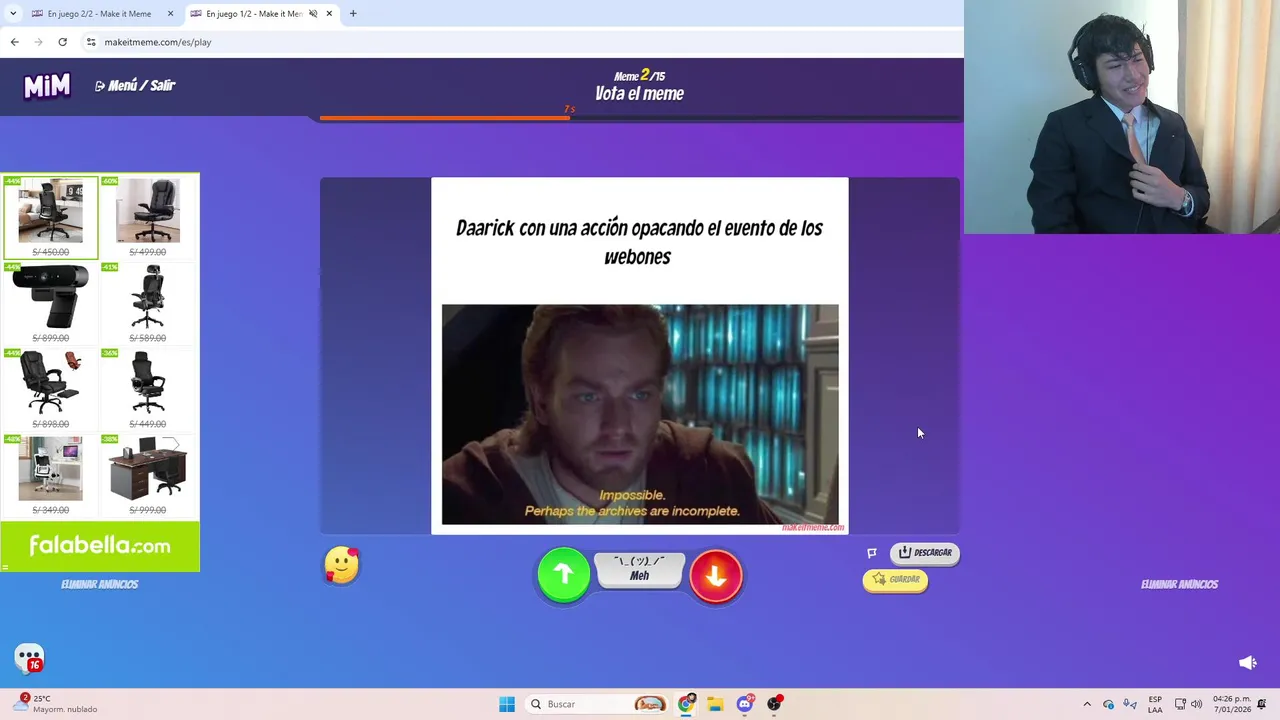This screenshot has height=720, width=1280.
Task: Click the MiM logo
Action: [x=47, y=86]
